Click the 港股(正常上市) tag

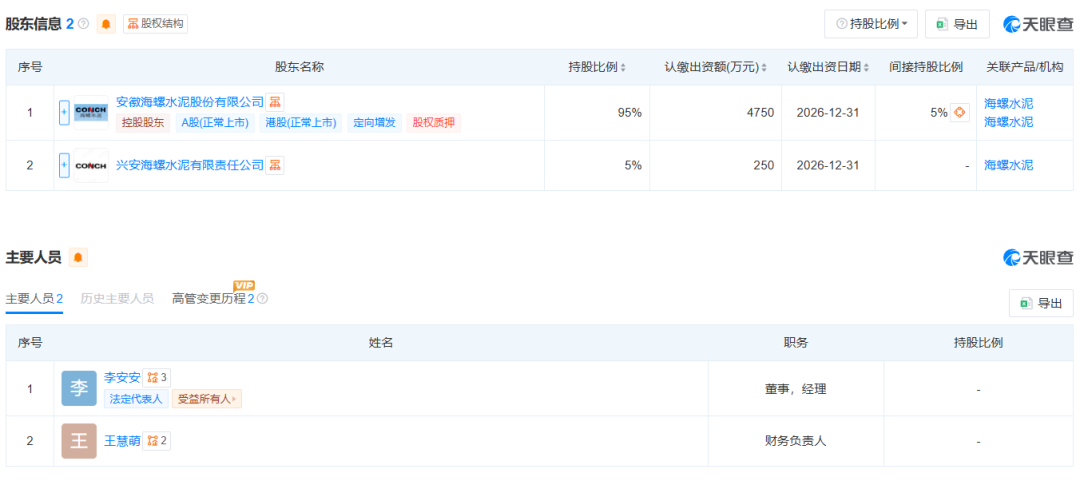302,123
